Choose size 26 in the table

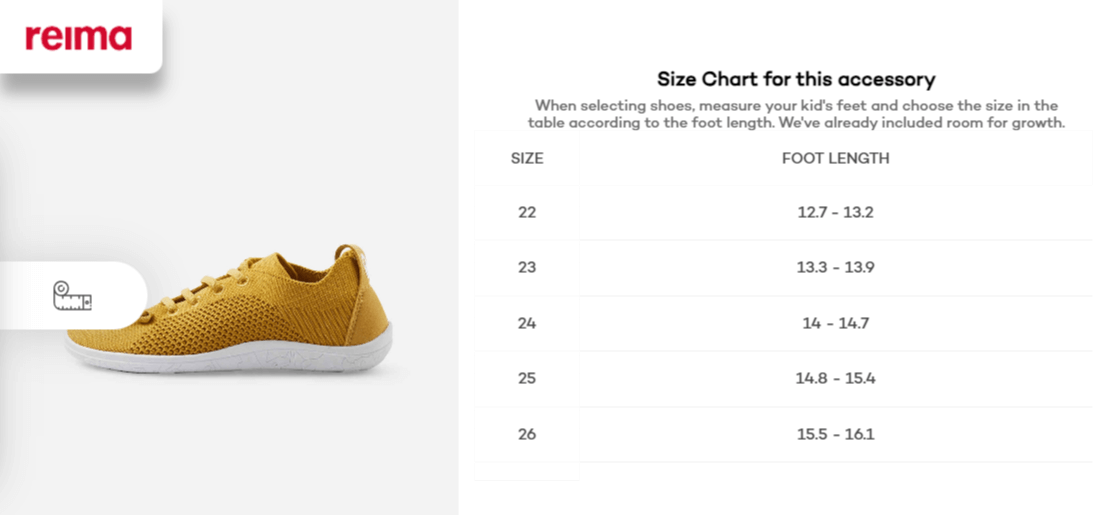point(527,434)
